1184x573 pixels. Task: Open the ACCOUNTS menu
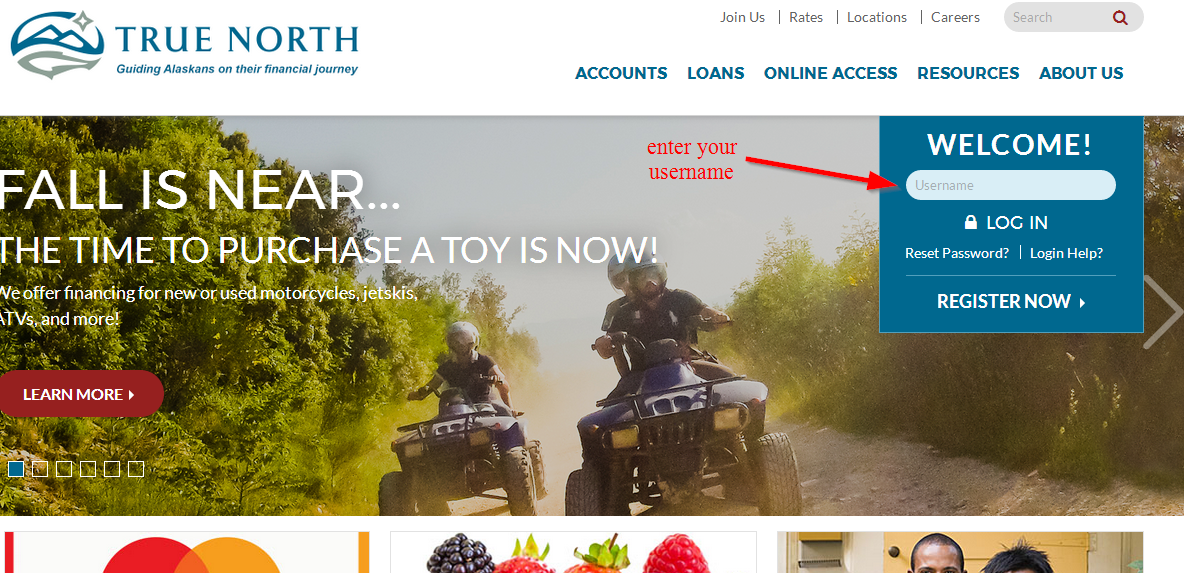click(621, 73)
